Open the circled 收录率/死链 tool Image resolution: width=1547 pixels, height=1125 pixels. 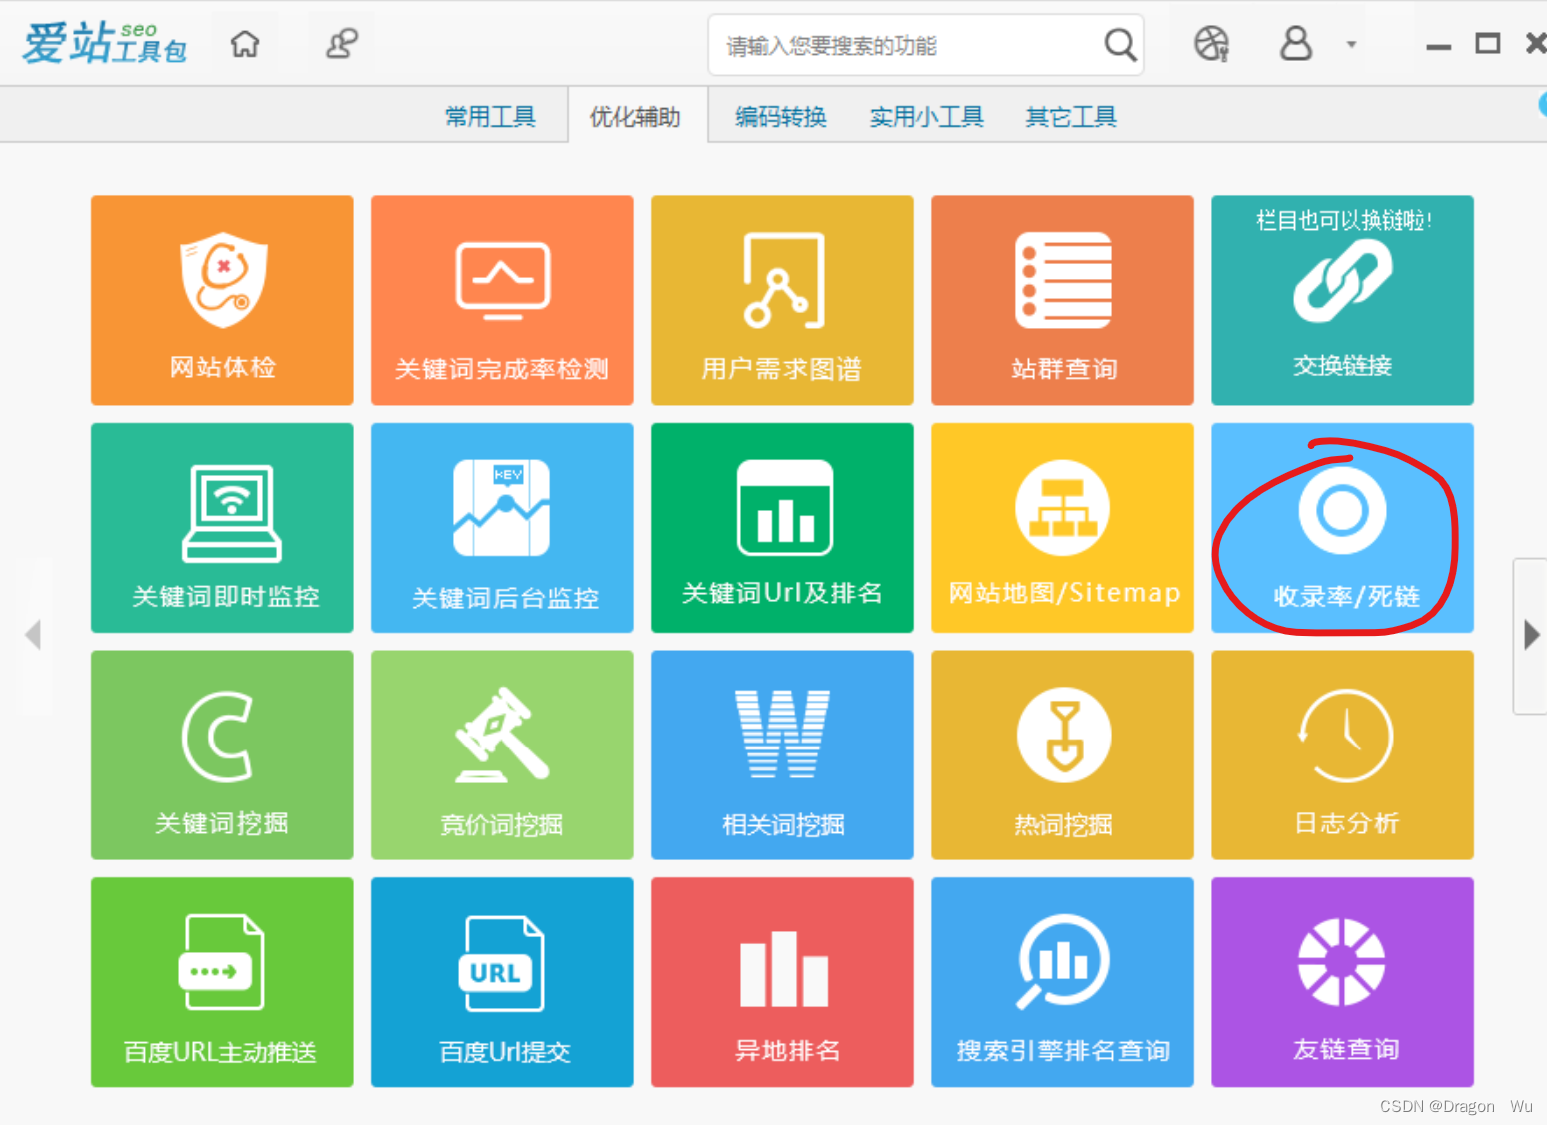pos(1341,528)
